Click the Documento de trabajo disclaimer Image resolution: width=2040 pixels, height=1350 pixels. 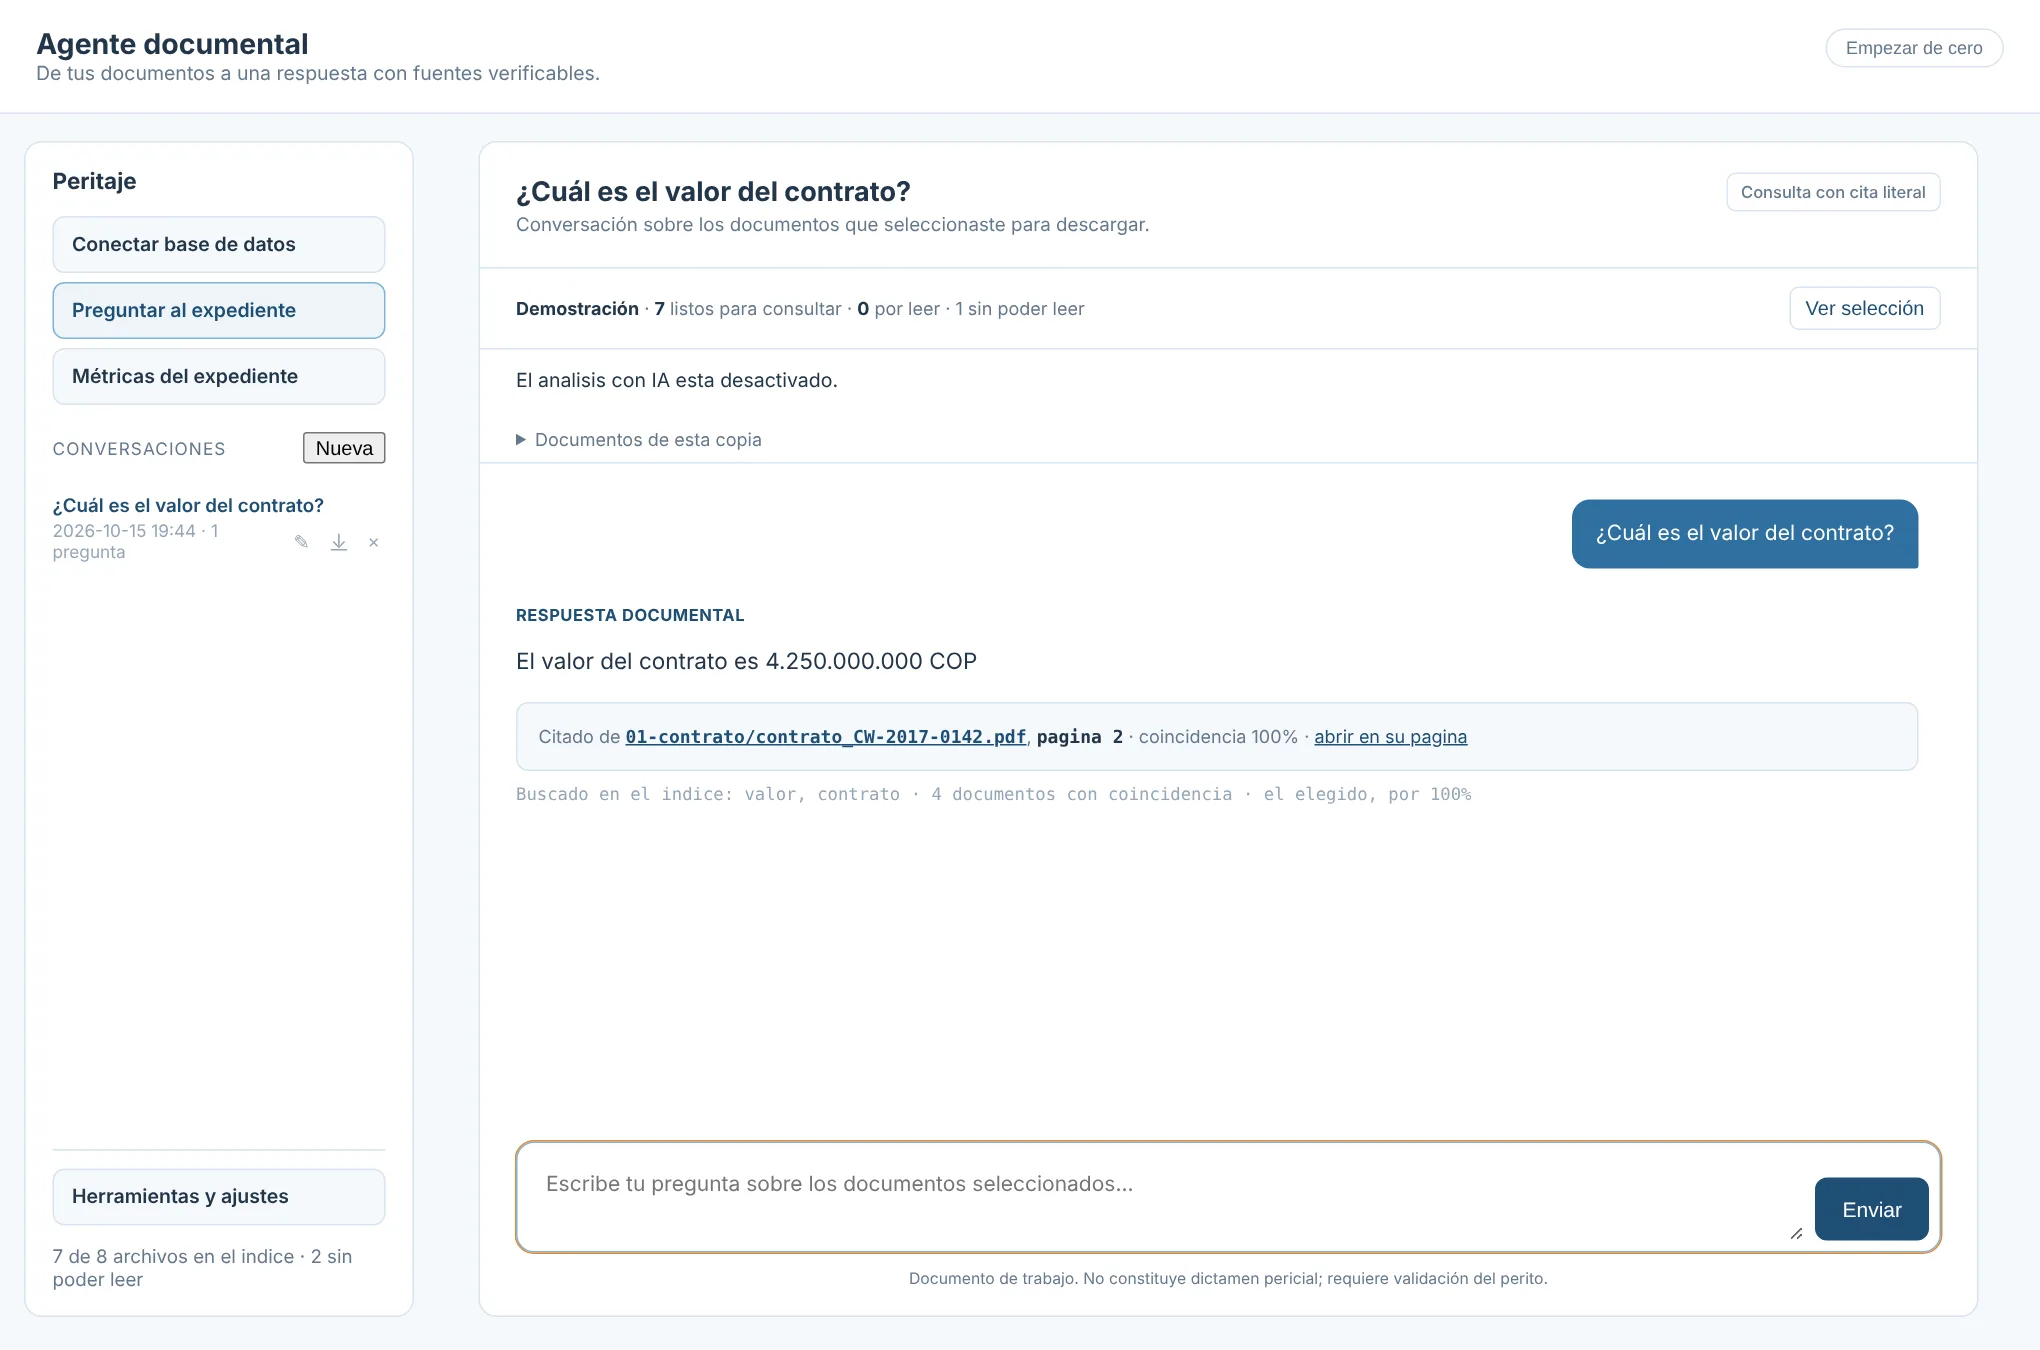point(1228,1278)
